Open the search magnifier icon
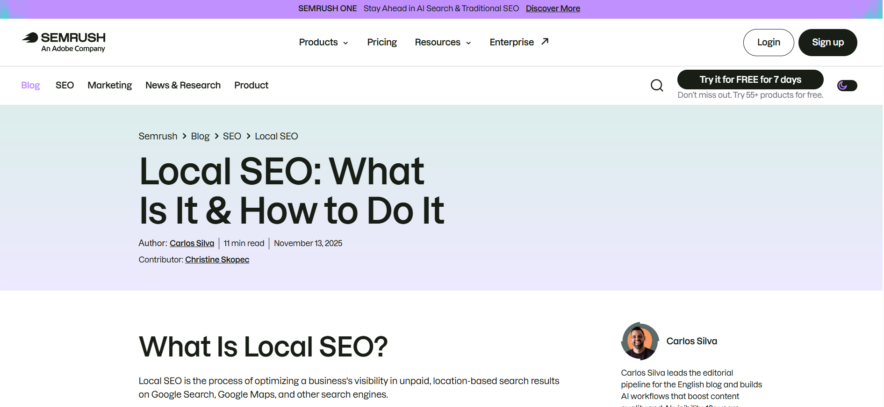The image size is (884, 407). (x=657, y=85)
